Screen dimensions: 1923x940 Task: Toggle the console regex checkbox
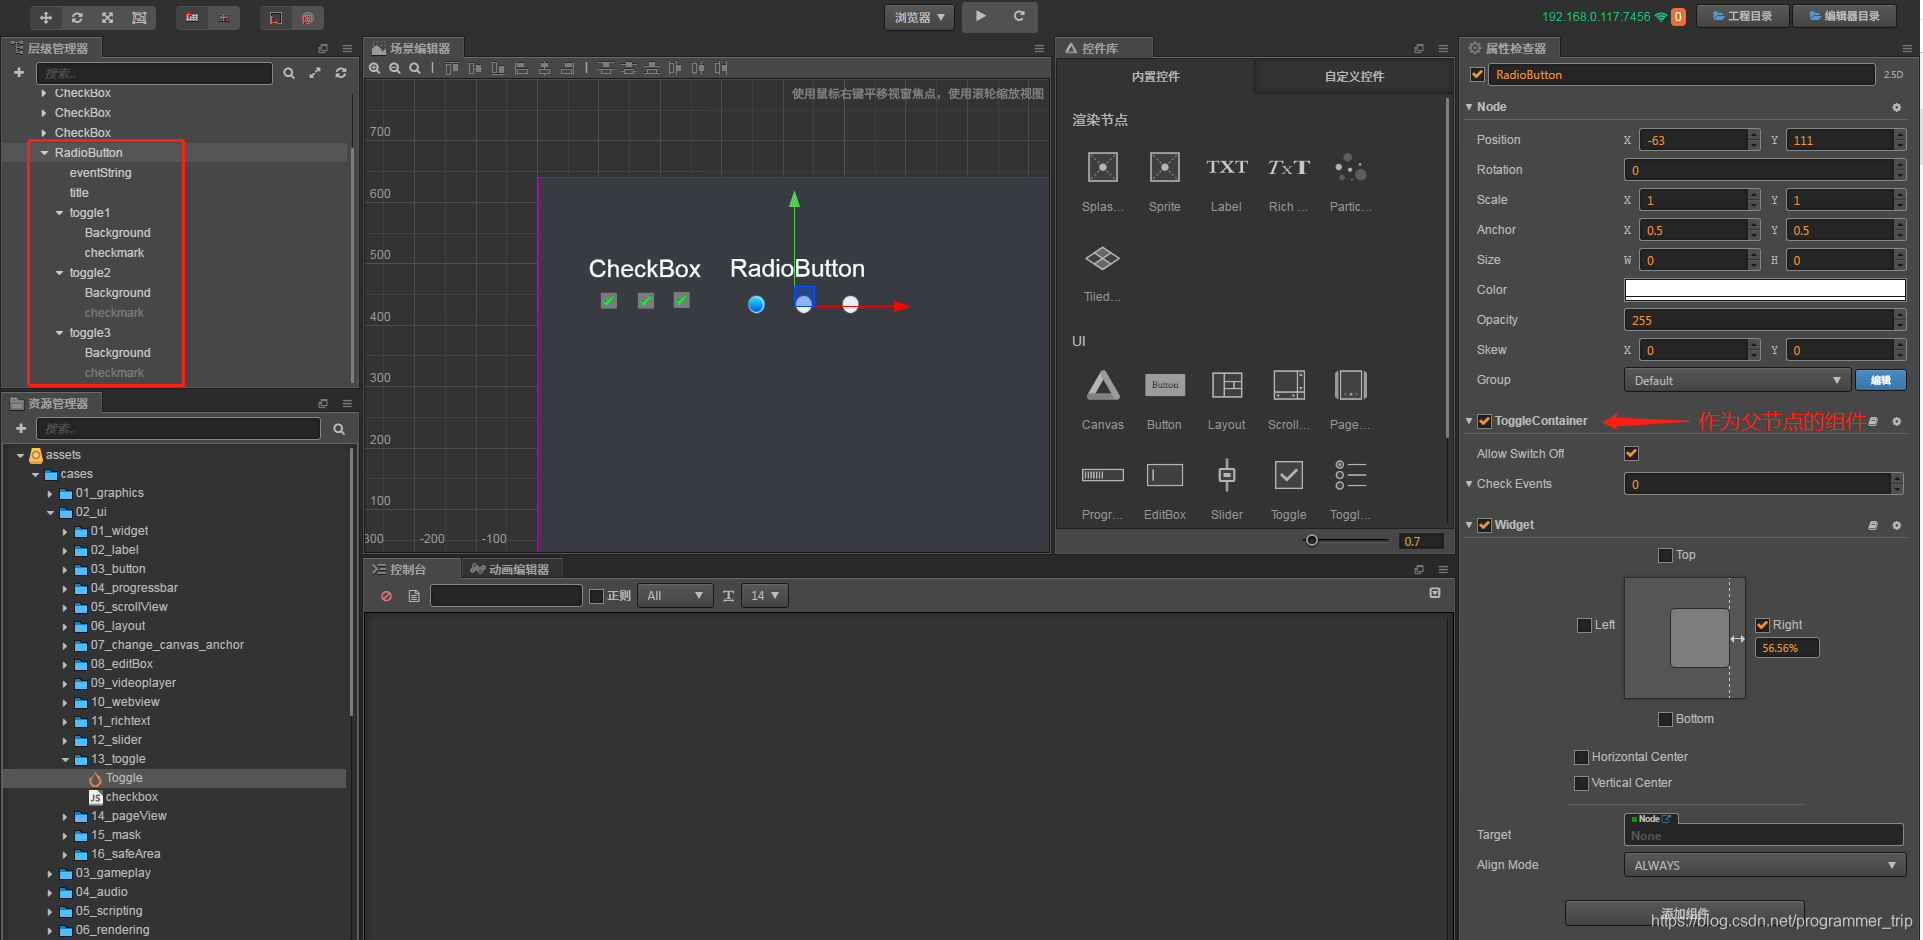pyautogui.click(x=597, y=596)
